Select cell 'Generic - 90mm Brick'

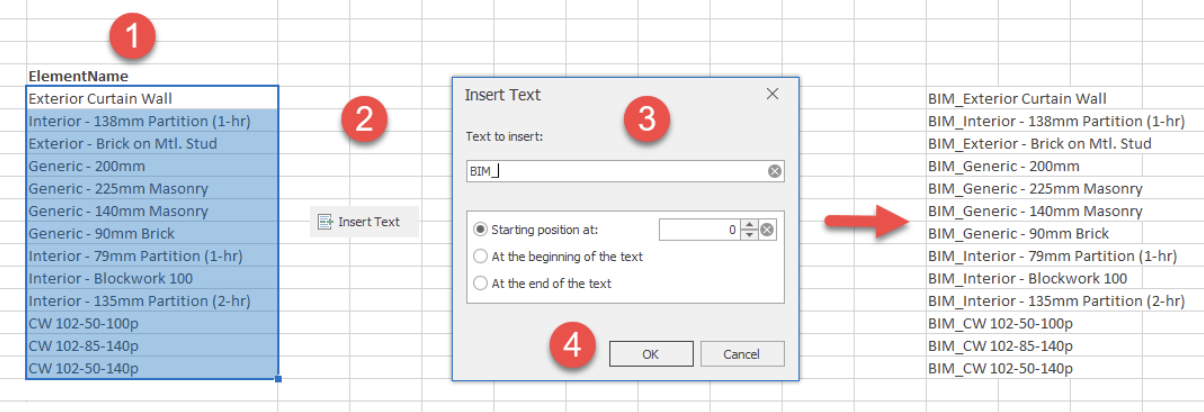(152, 233)
